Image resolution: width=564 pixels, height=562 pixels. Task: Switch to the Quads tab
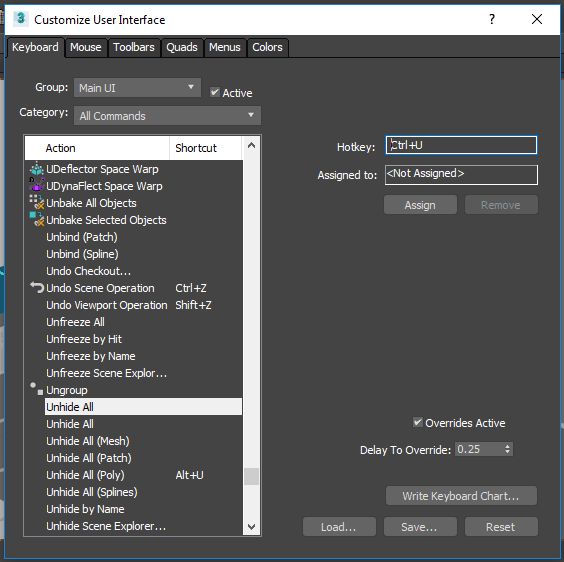point(182,47)
